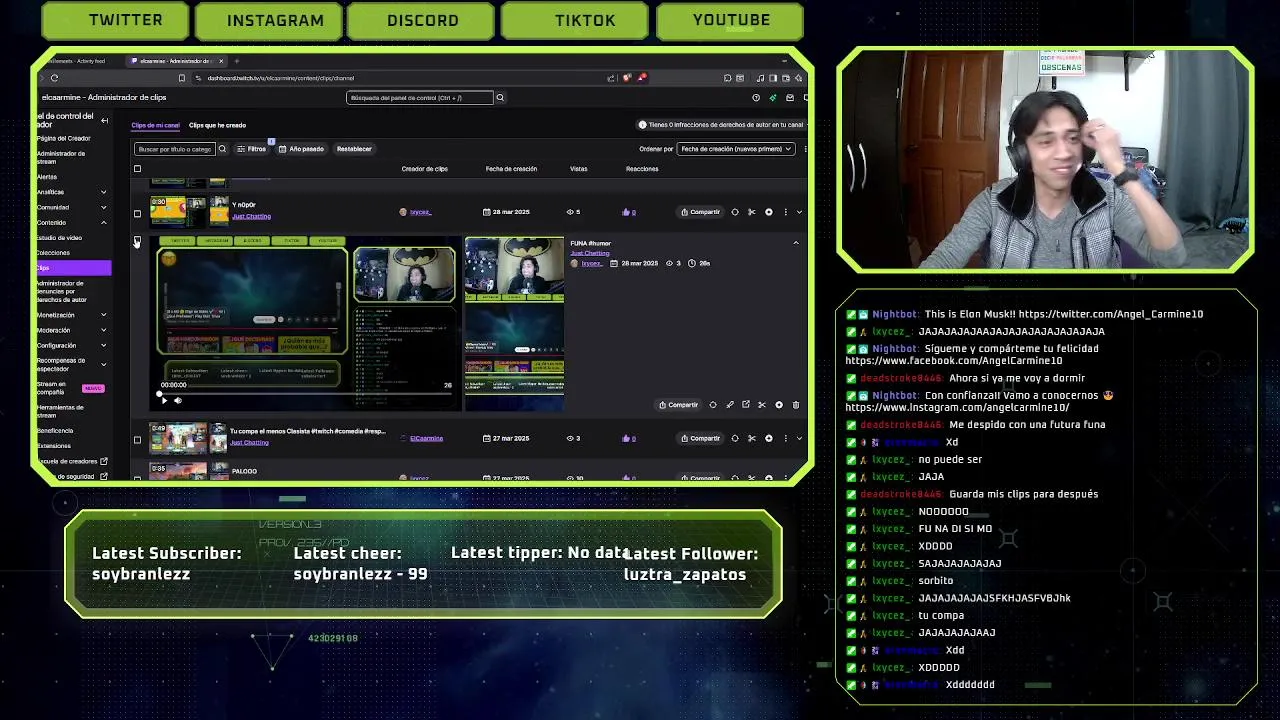1280x720 pixels.
Task: Mute the FUNA #humor clip preview volume
Action: (x=178, y=400)
